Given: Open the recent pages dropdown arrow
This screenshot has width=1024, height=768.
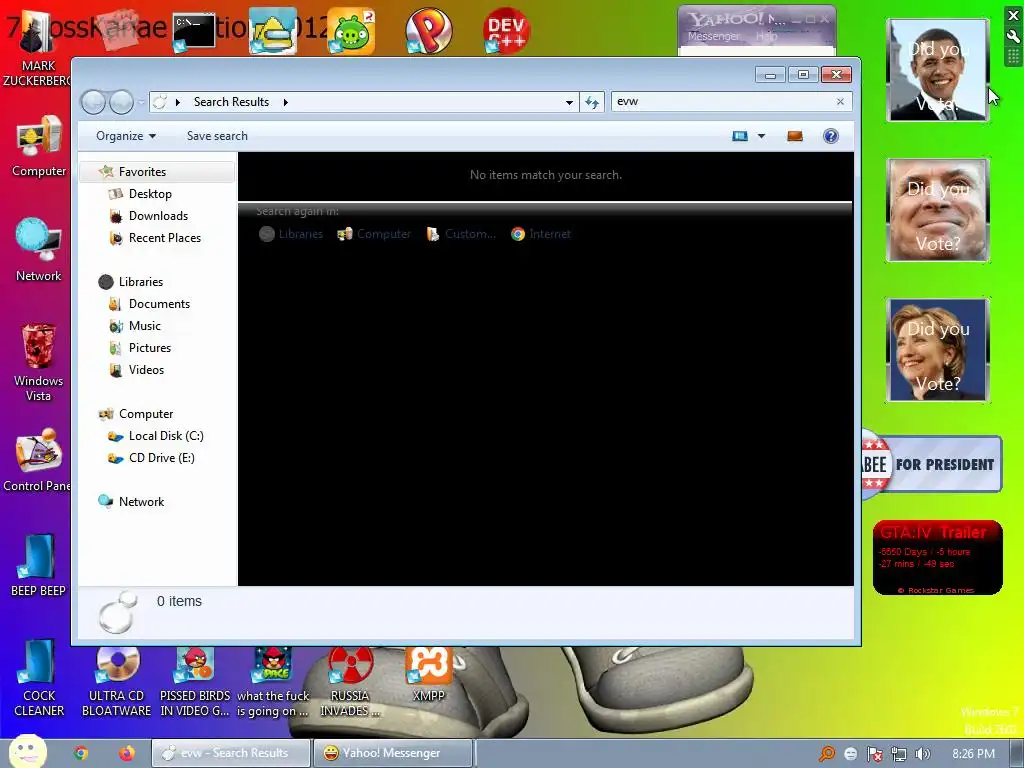Looking at the screenshot, I should pyautogui.click(x=141, y=102).
